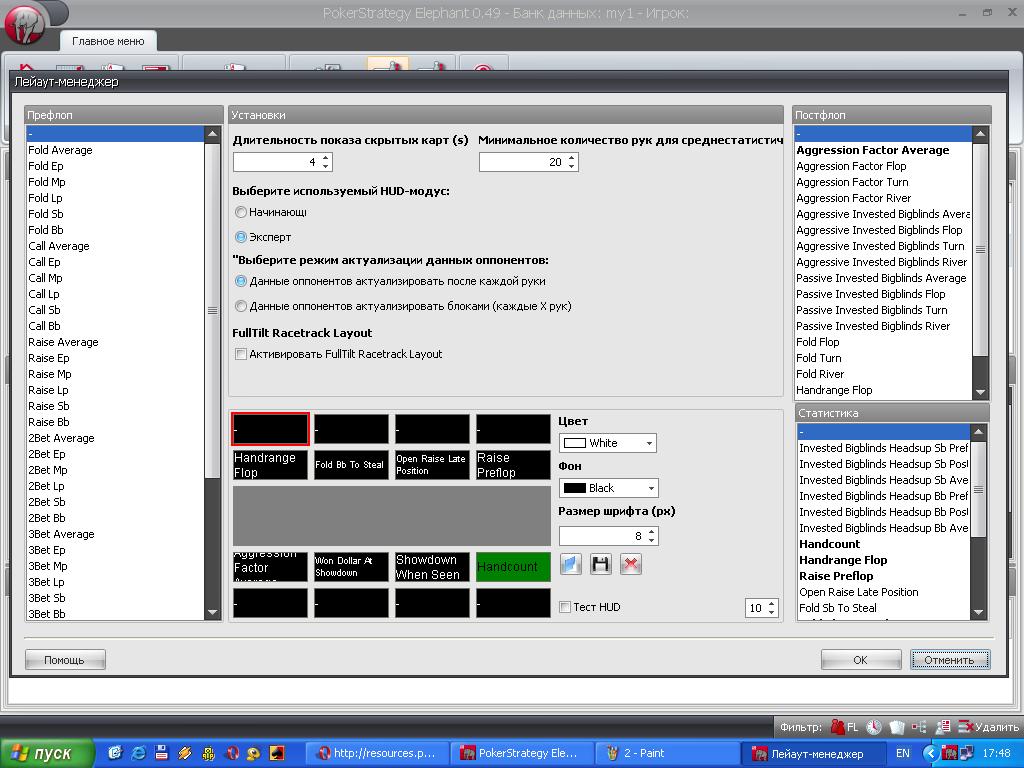Click the floppy disk quick launch icon
Screen dimensions: 1024x768
(161, 753)
